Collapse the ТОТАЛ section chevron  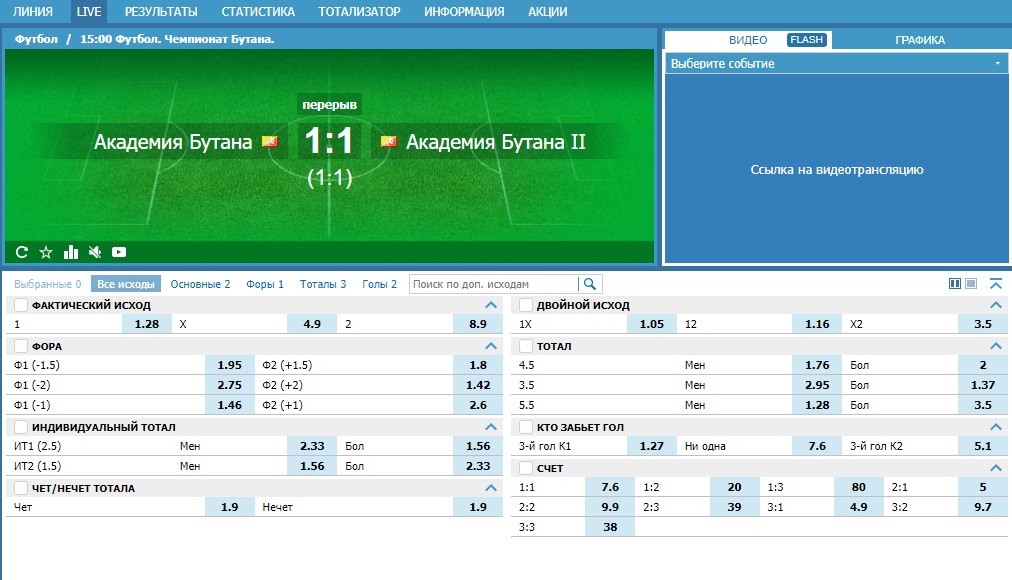pyautogui.click(x=996, y=346)
